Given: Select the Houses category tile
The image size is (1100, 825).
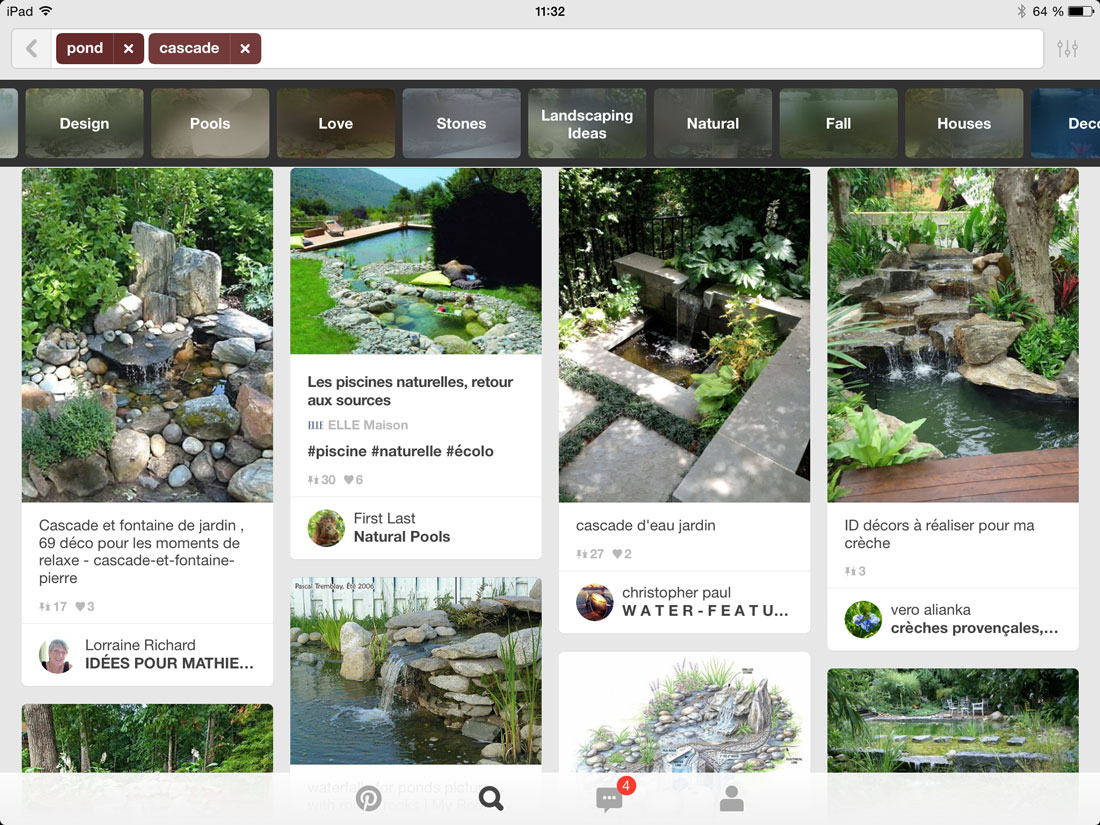Looking at the screenshot, I should tap(964, 123).
